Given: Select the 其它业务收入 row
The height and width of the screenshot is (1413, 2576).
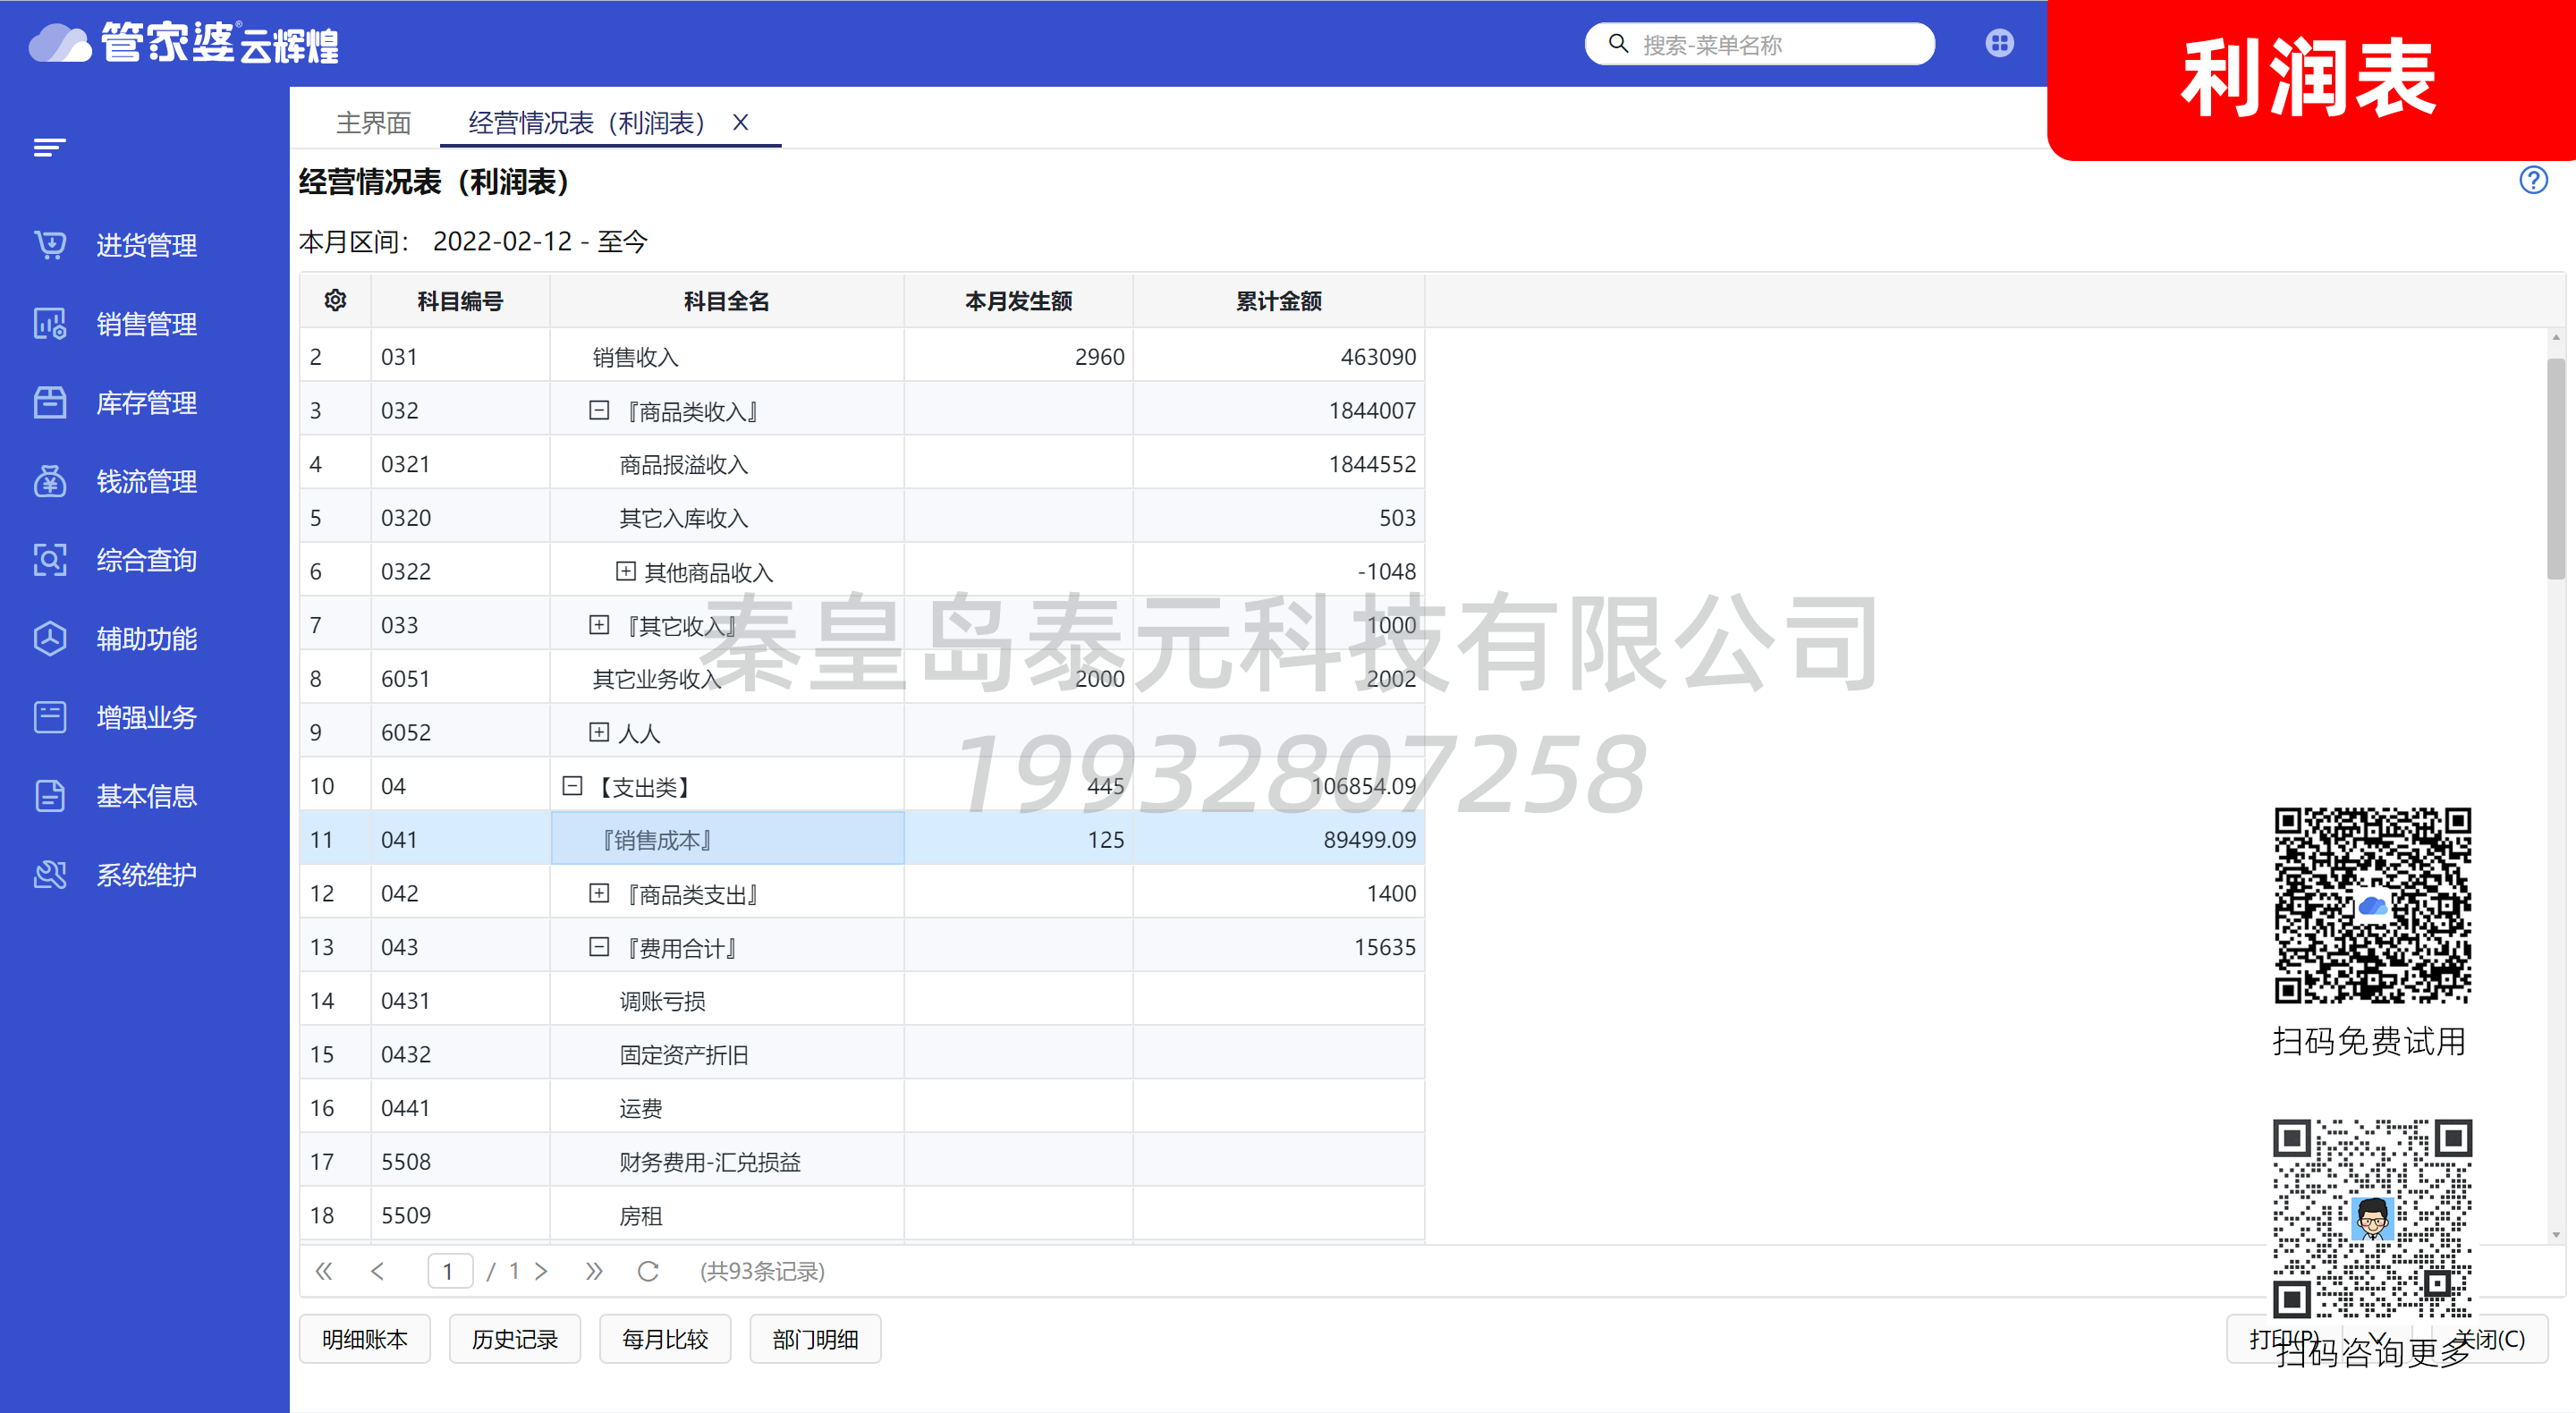Looking at the screenshot, I should pyautogui.click(x=862, y=678).
